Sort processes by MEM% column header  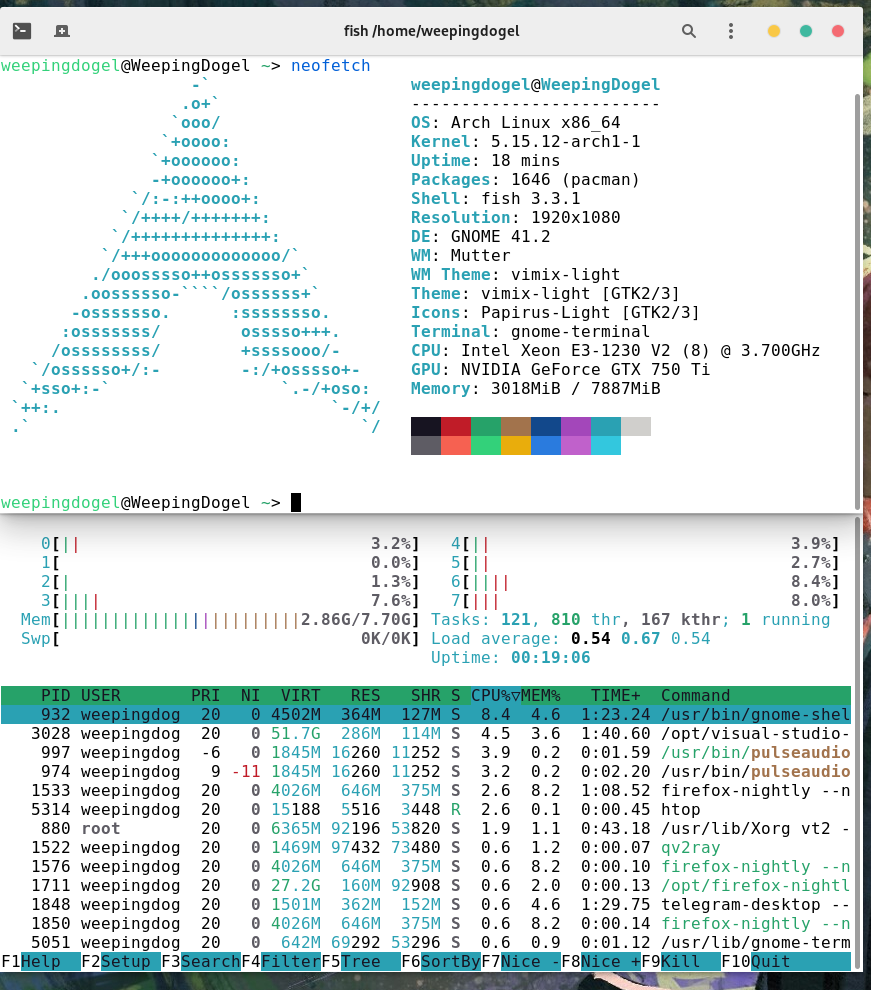pyautogui.click(x=540, y=695)
